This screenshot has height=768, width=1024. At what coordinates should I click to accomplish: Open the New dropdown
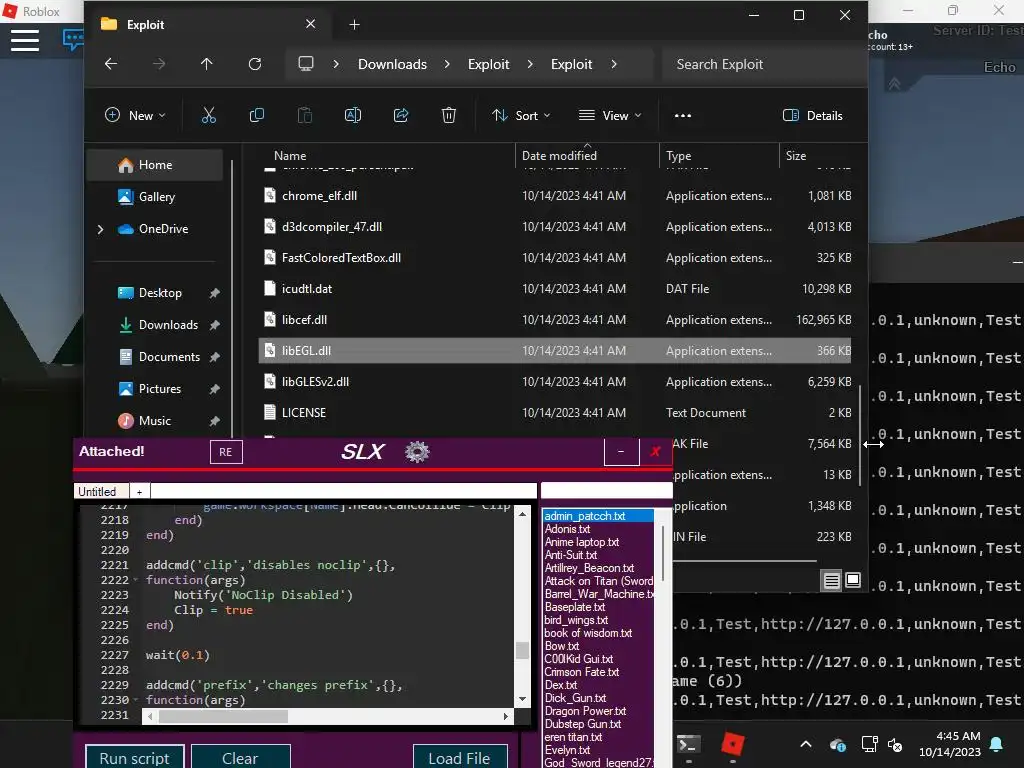(x=135, y=116)
